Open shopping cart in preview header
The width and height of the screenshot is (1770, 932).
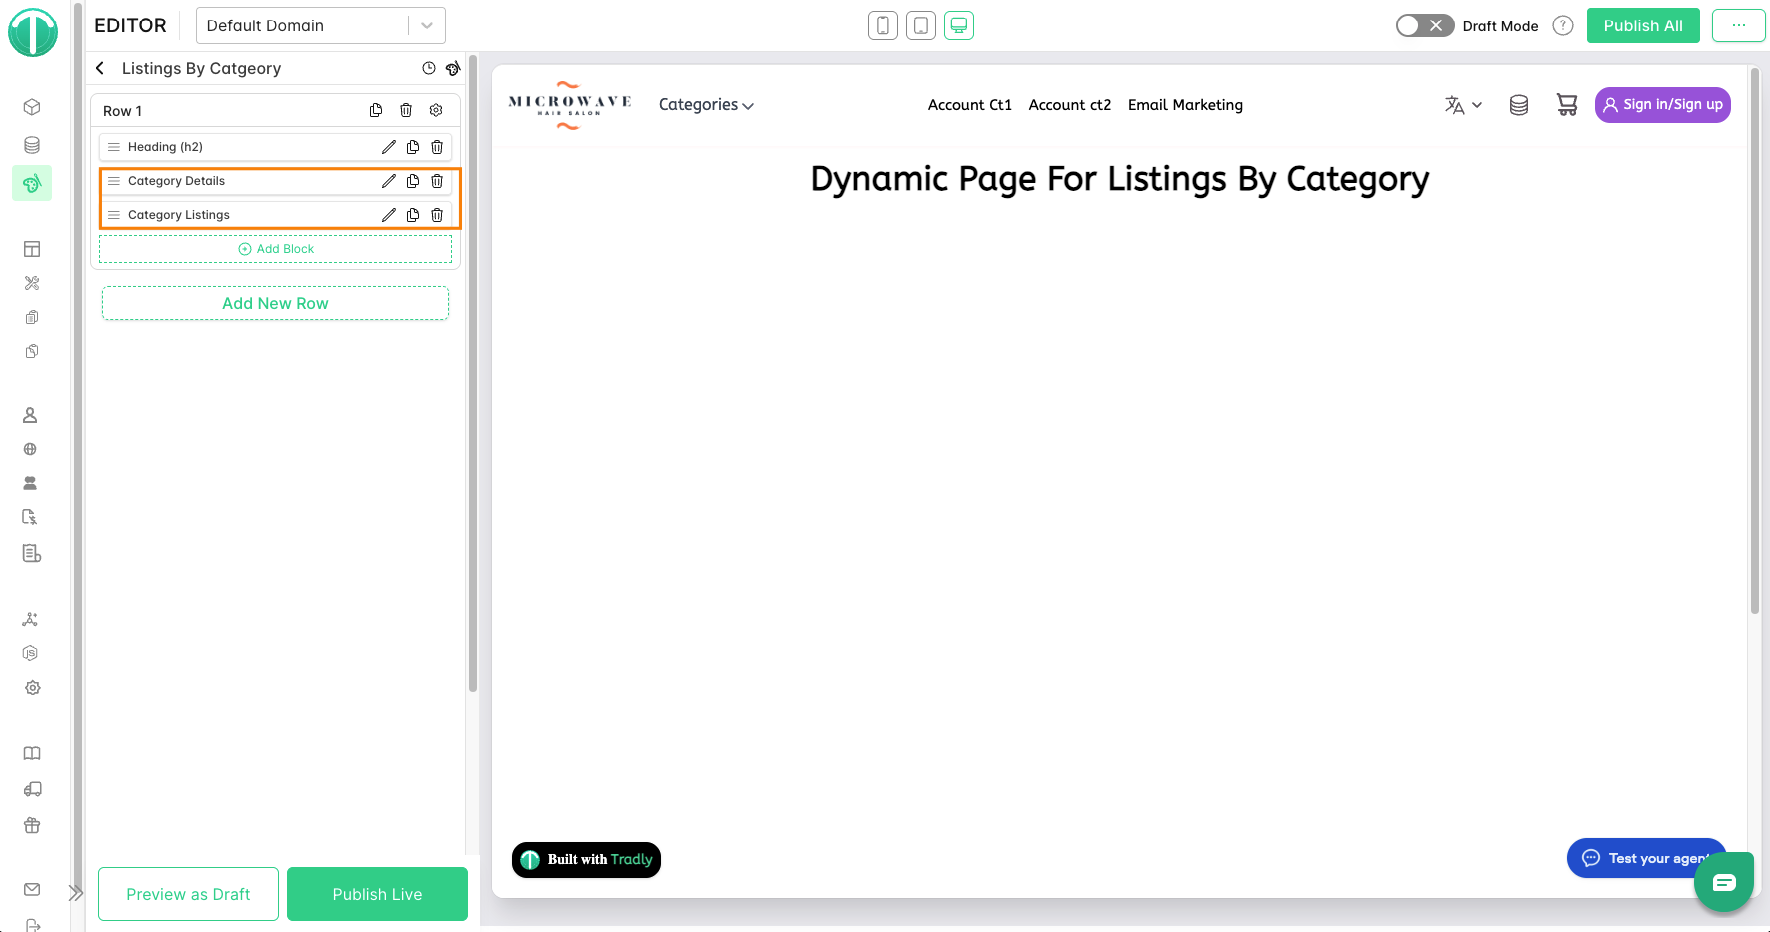coord(1566,105)
